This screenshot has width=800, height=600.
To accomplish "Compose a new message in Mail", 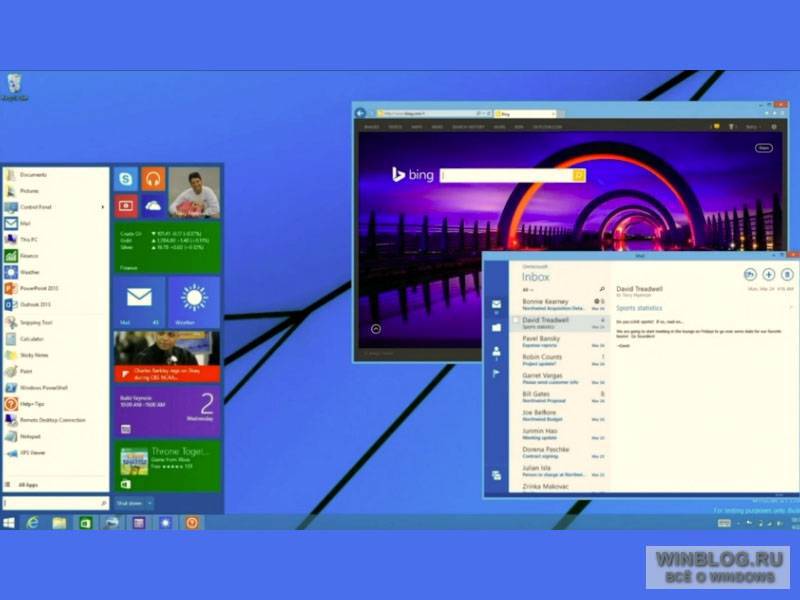I will click(x=768, y=274).
